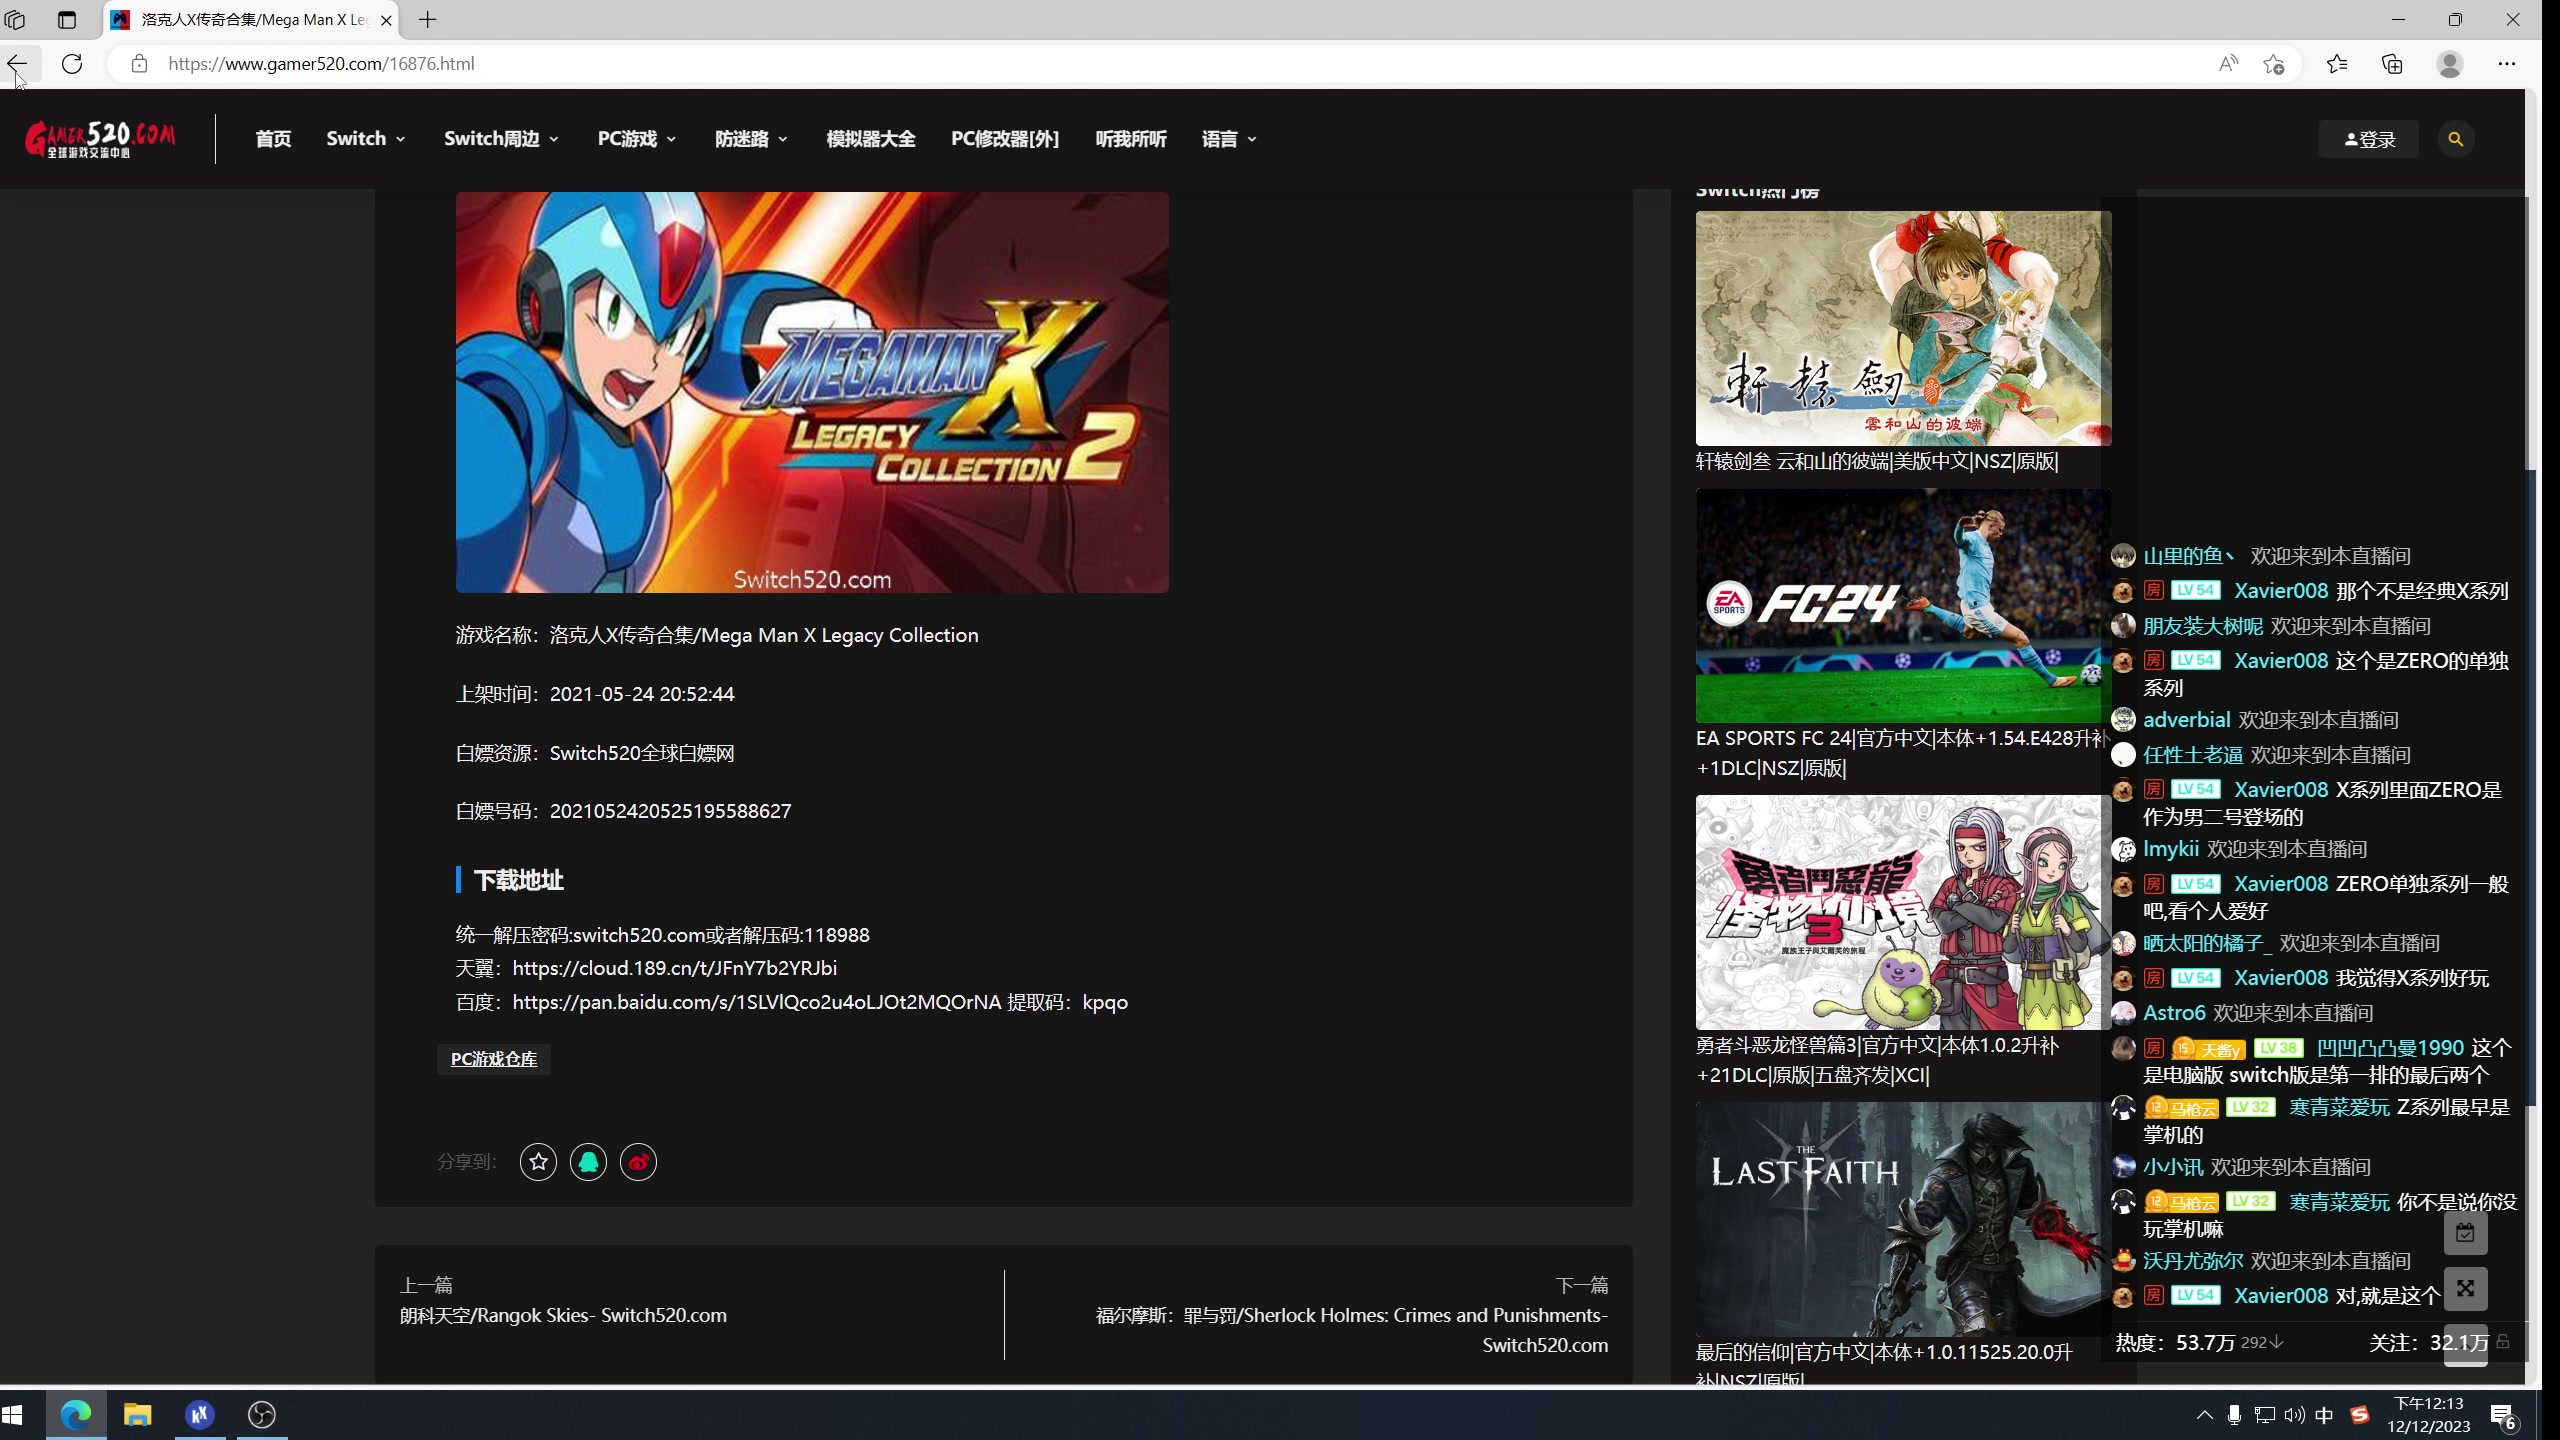This screenshot has width=2560, height=1440.
Task: Open the 模拟器大全 menu item
Action: pos(871,139)
